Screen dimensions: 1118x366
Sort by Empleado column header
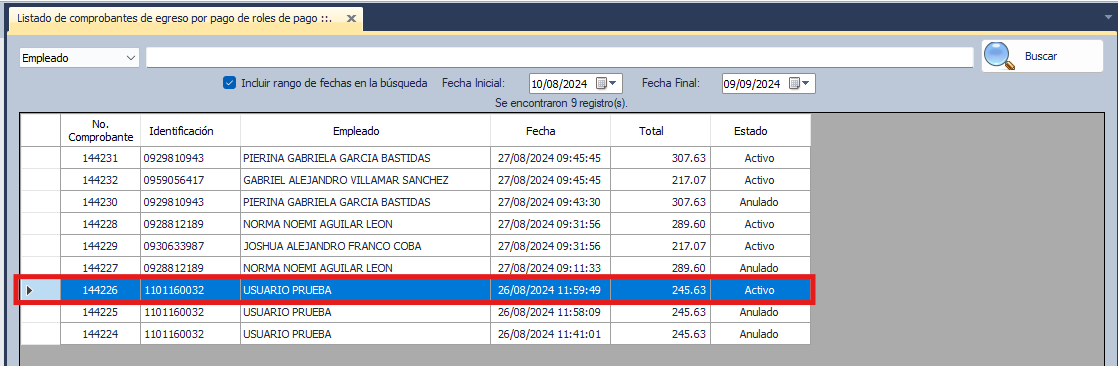point(365,131)
